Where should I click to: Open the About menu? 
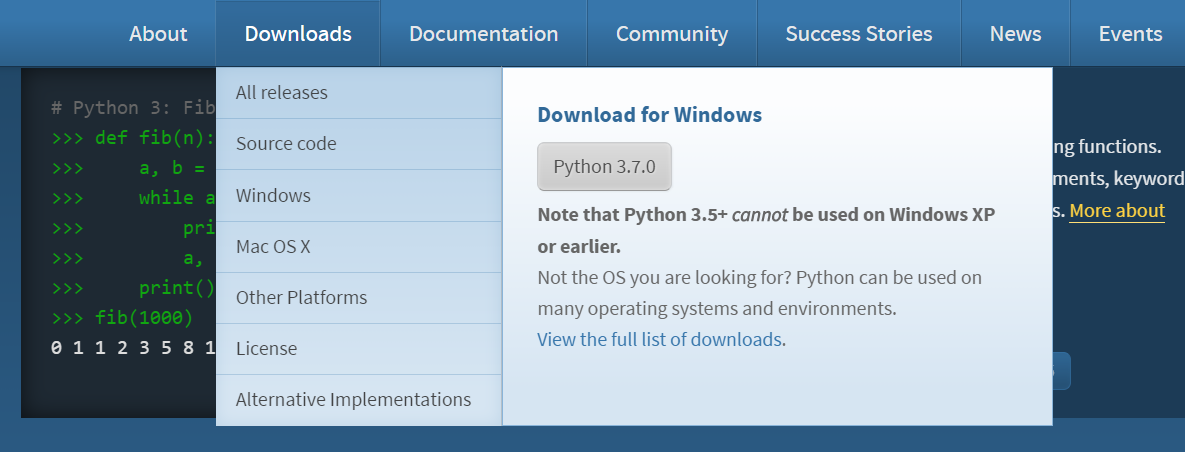coord(158,33)
